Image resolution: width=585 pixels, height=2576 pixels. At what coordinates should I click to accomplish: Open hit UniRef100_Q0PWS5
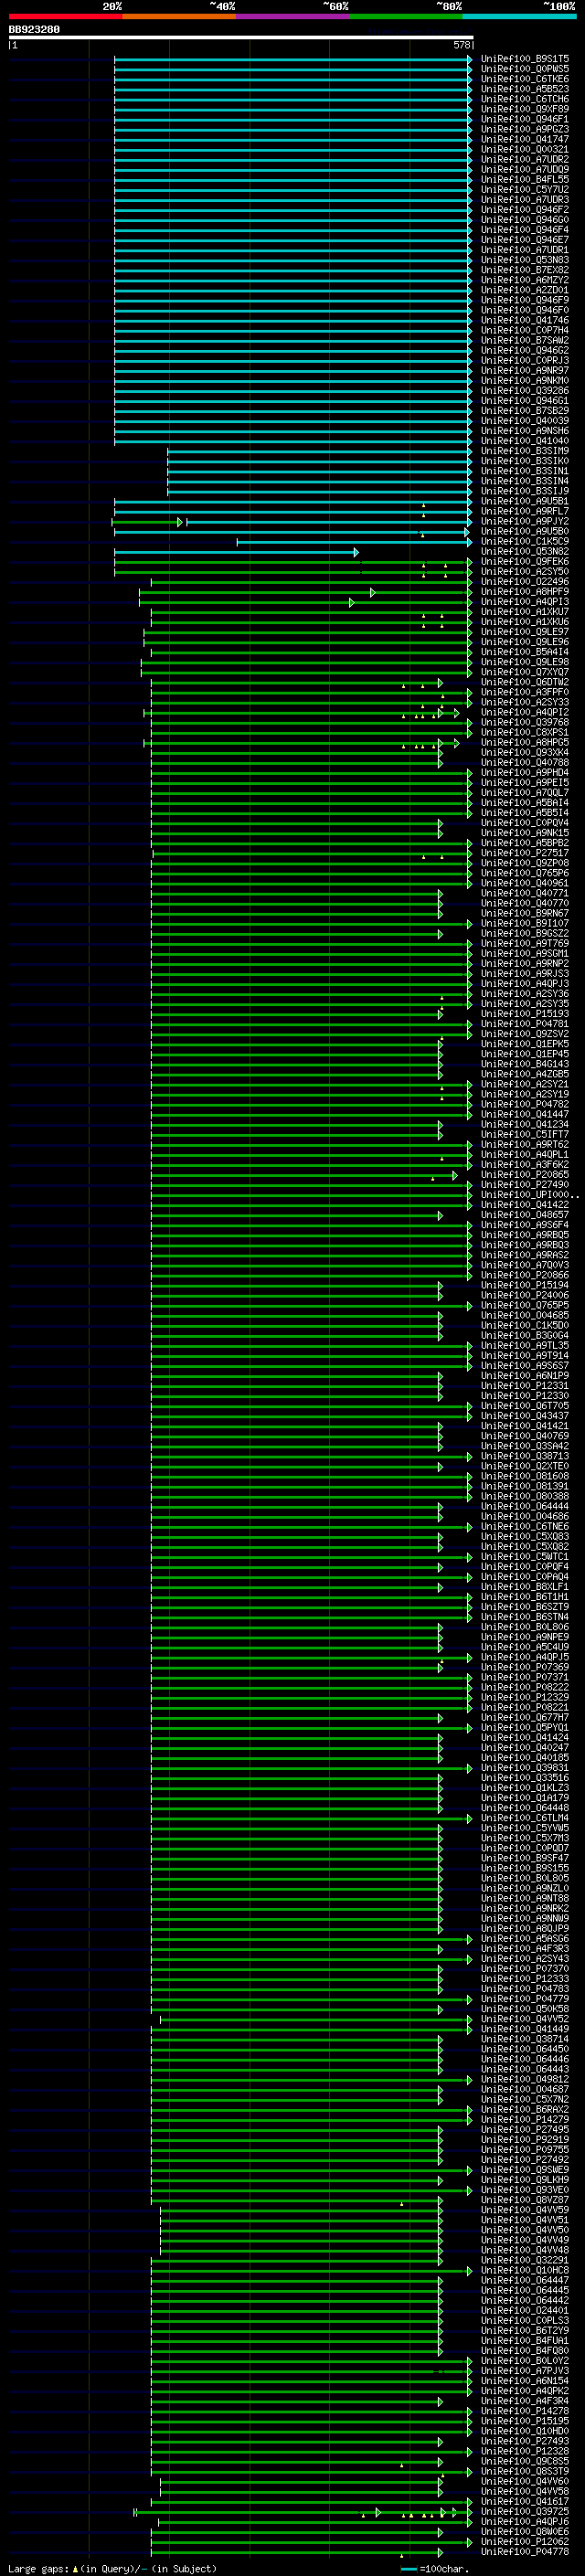click(525, 69)
